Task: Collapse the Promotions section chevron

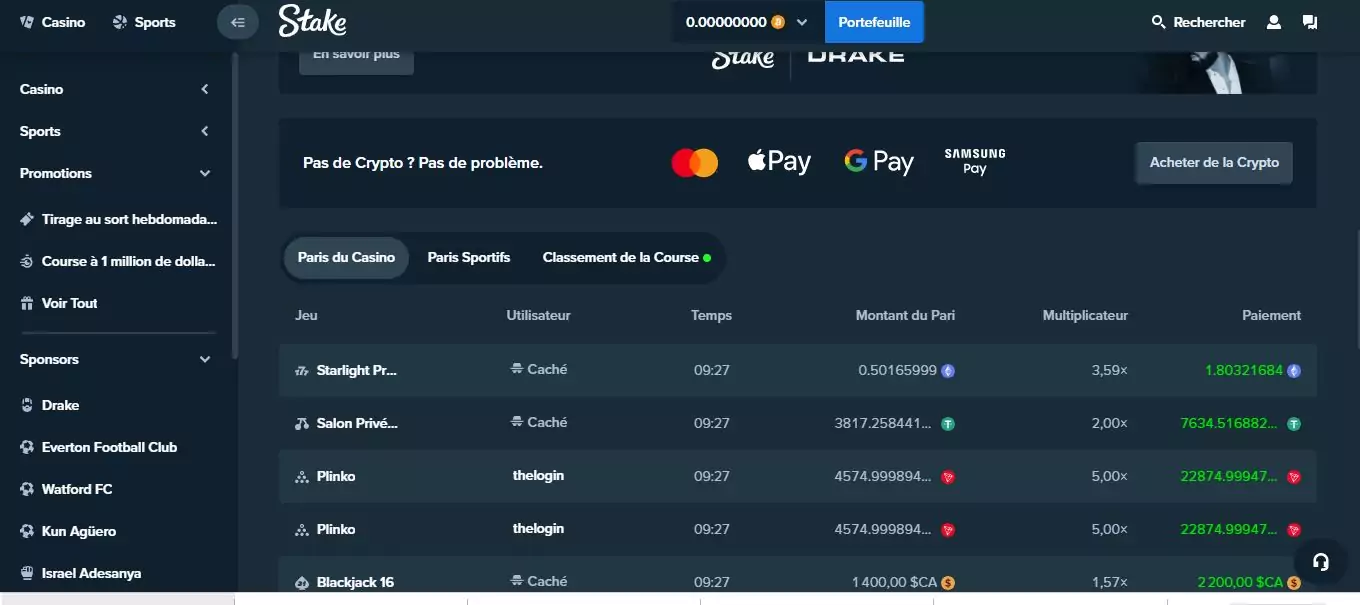Action: coord(204,173)
